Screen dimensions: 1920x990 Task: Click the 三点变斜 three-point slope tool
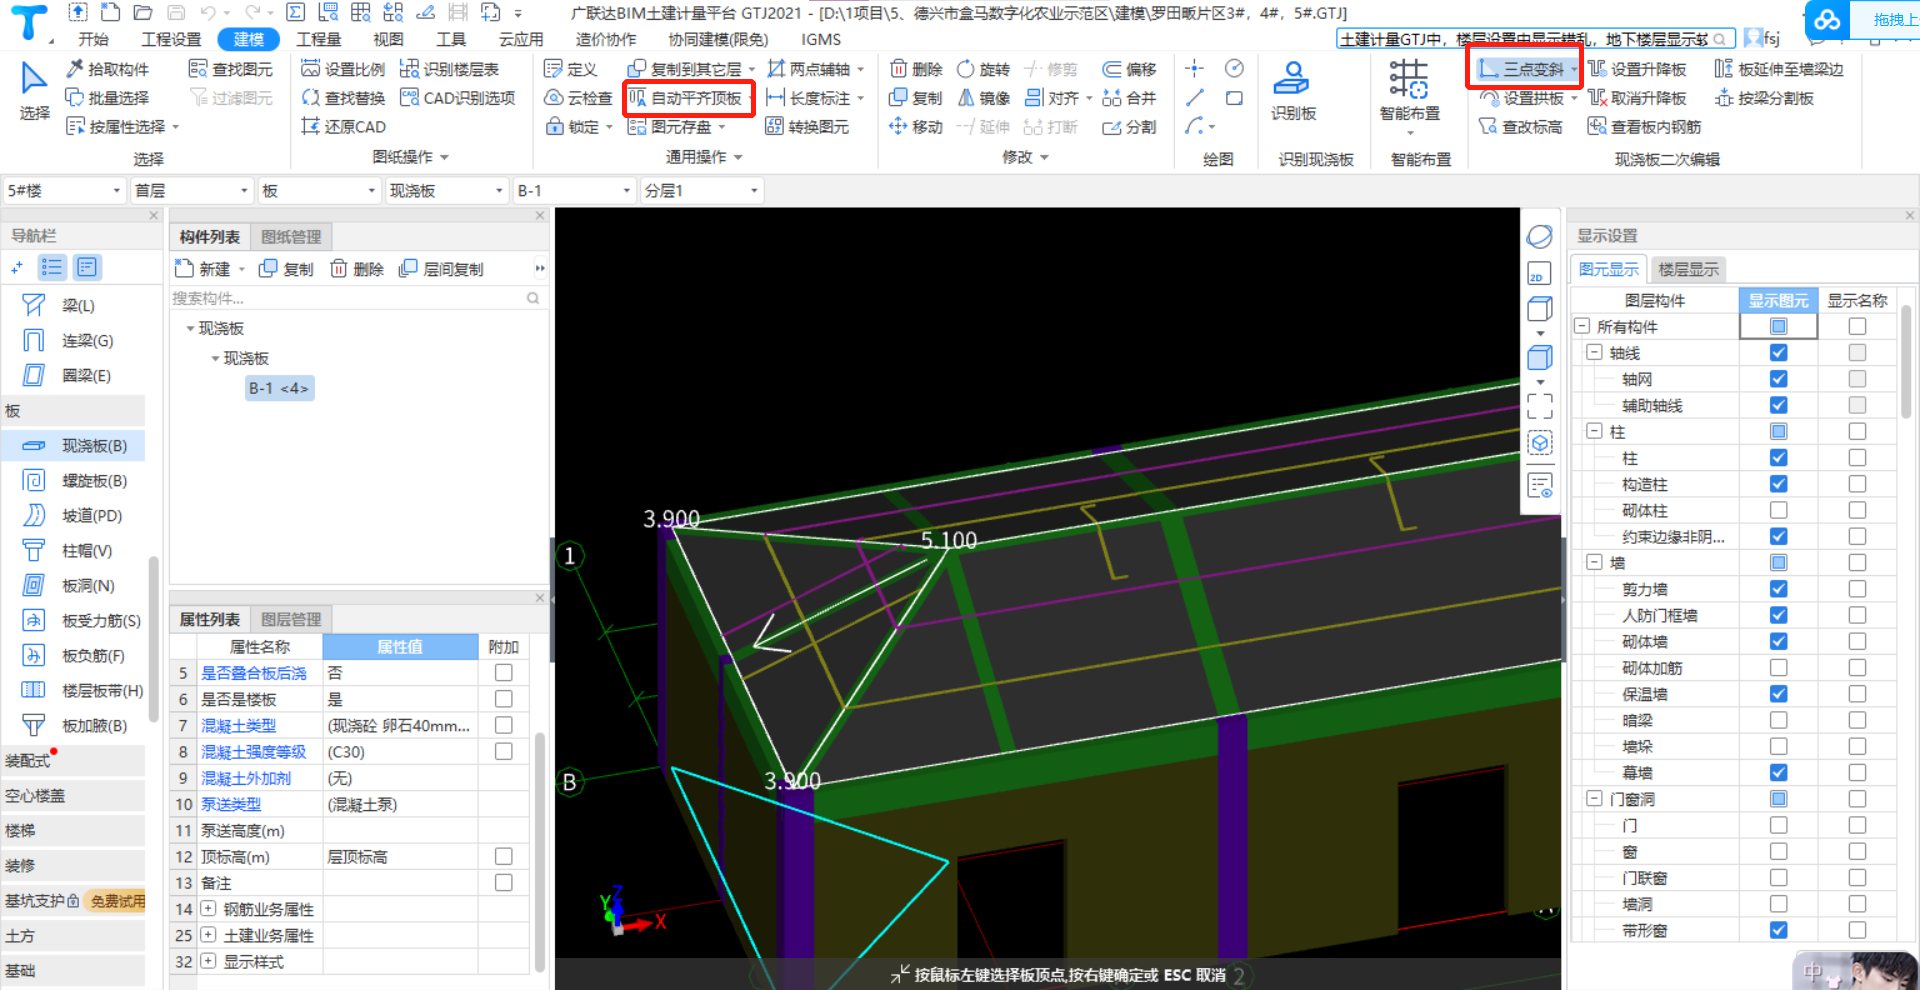click(1521, 69)
